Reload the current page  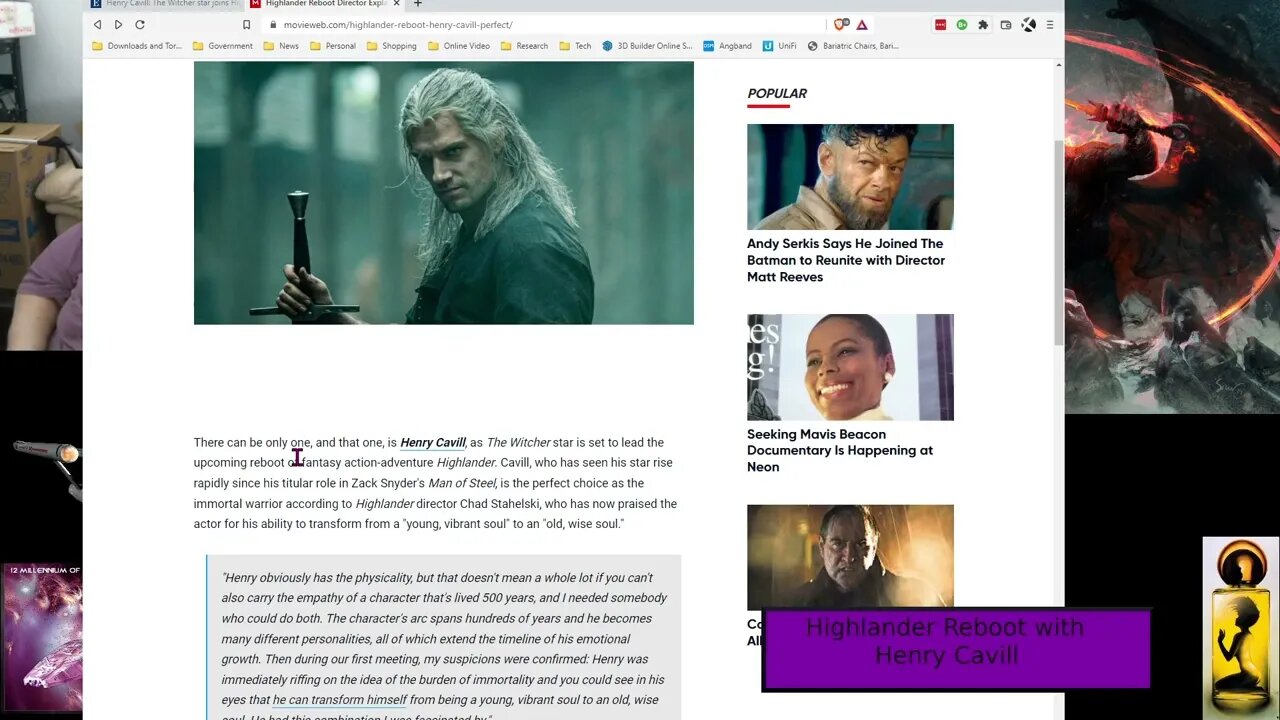[x=140, y=24]
